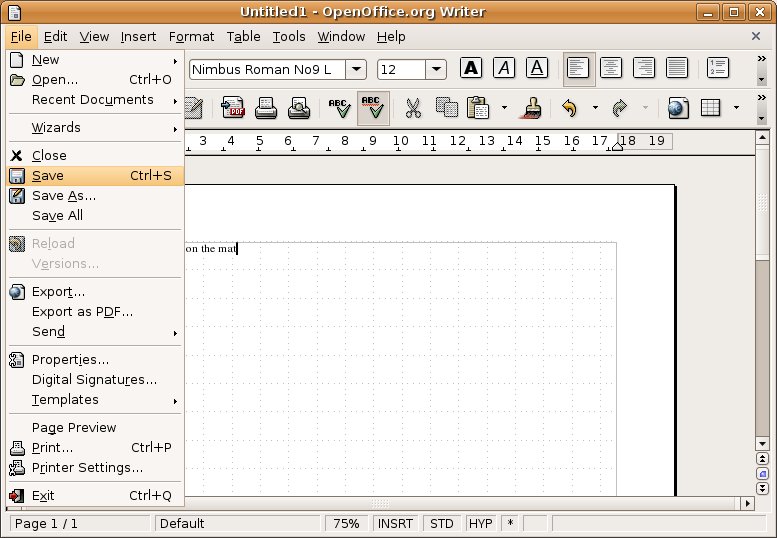Open the font size dropdown list
The image size is (777, 538).
(x=436, y=69)
